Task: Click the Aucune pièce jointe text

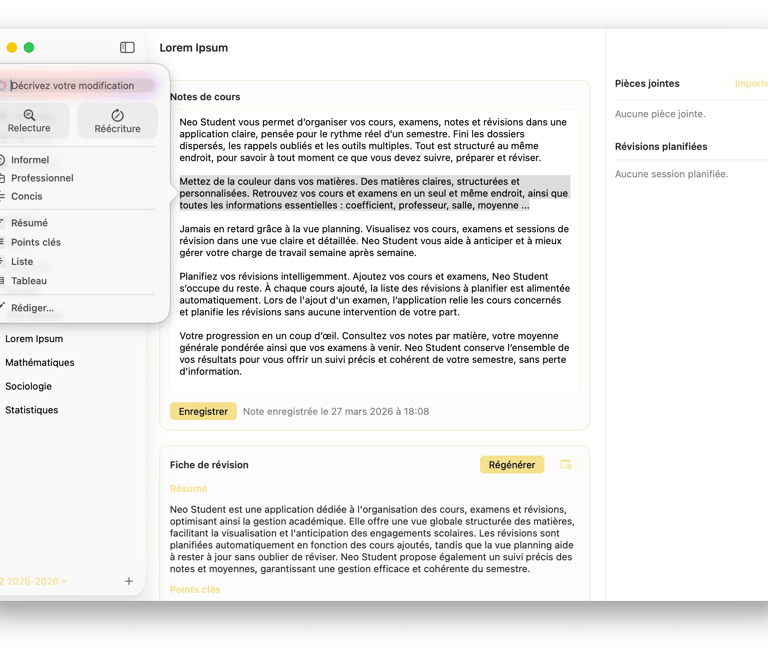Action: point(660,114)
